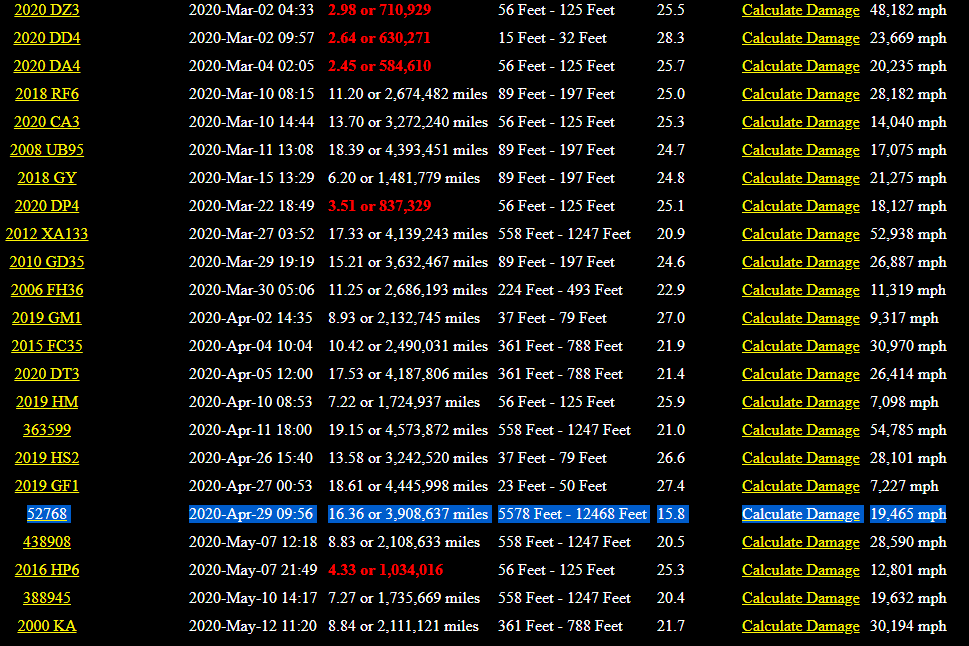The height and width of the screenshot is (646, 969).
Task: Open the 2020 DT3 asteroid link
Action: 47,374
